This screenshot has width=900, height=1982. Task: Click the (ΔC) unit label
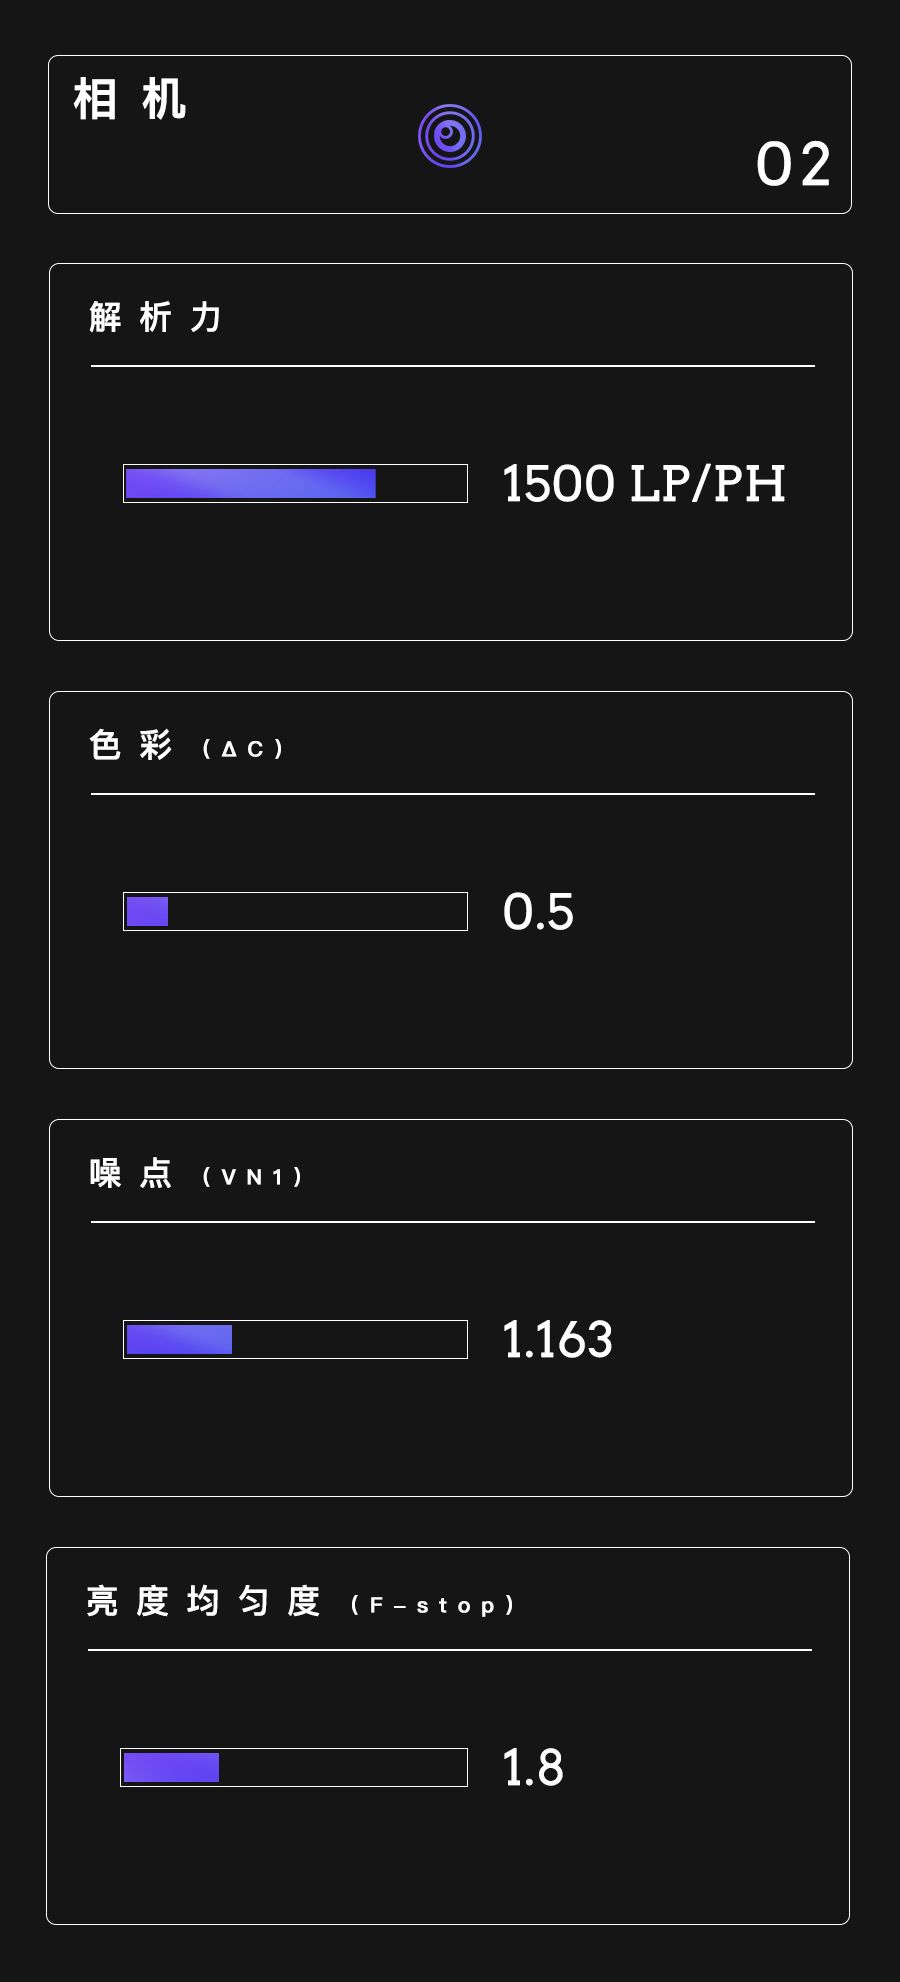243,749
